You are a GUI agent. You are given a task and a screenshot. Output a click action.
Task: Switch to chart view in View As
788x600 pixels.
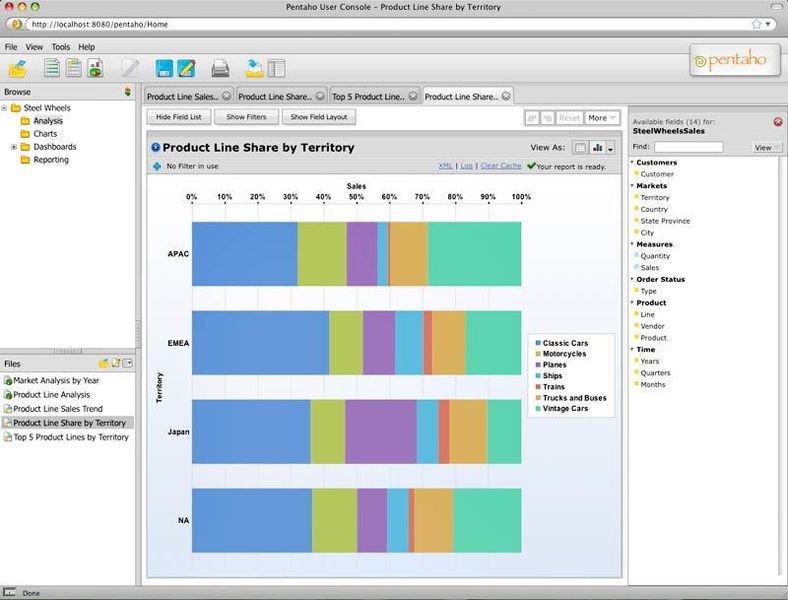click(598, 148)
